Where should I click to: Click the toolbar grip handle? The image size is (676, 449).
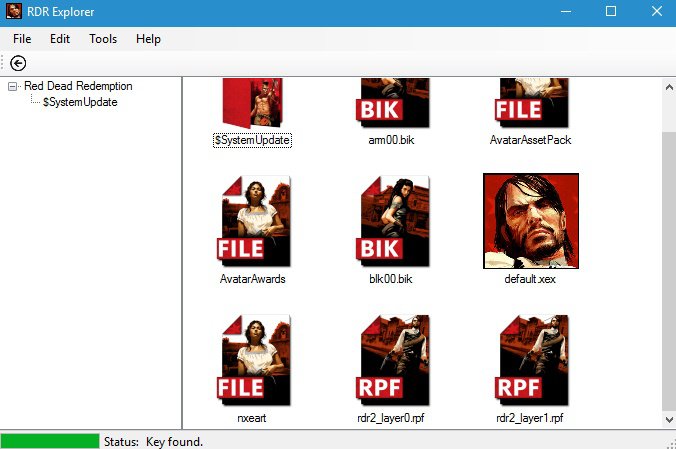tap(3, 63)
